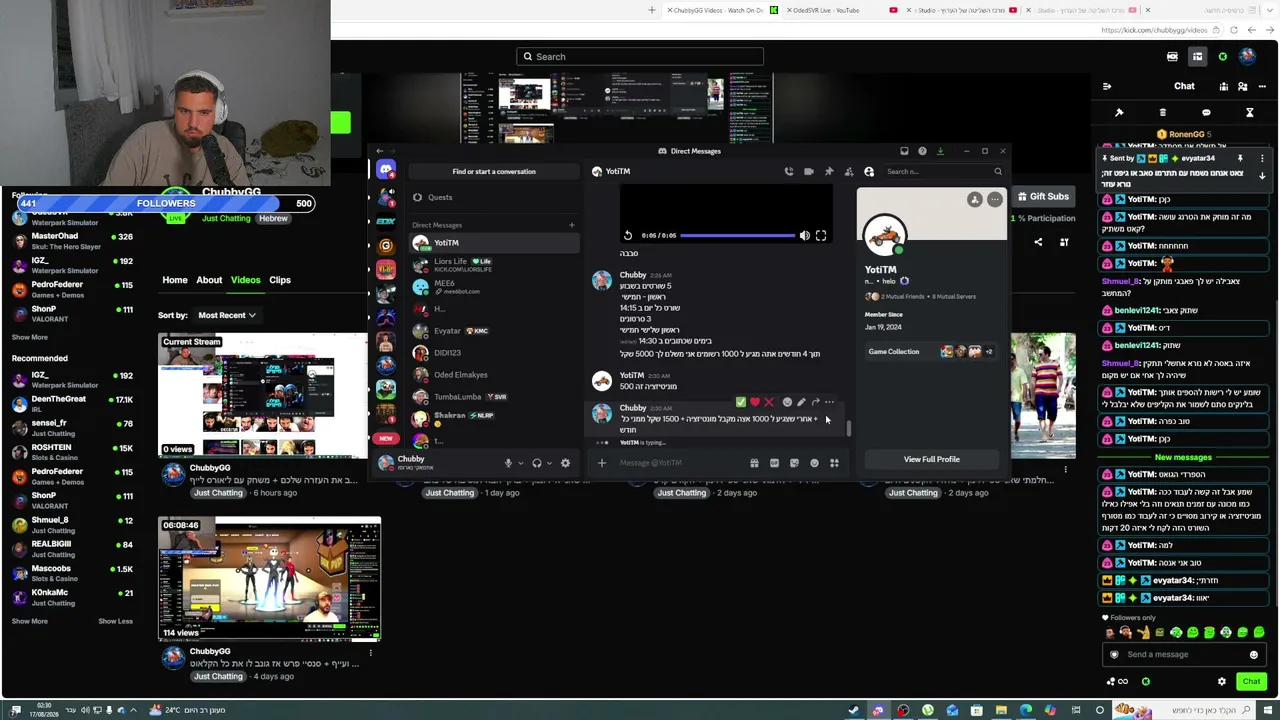Enter fullscreen on Discord video attachment

821,236
